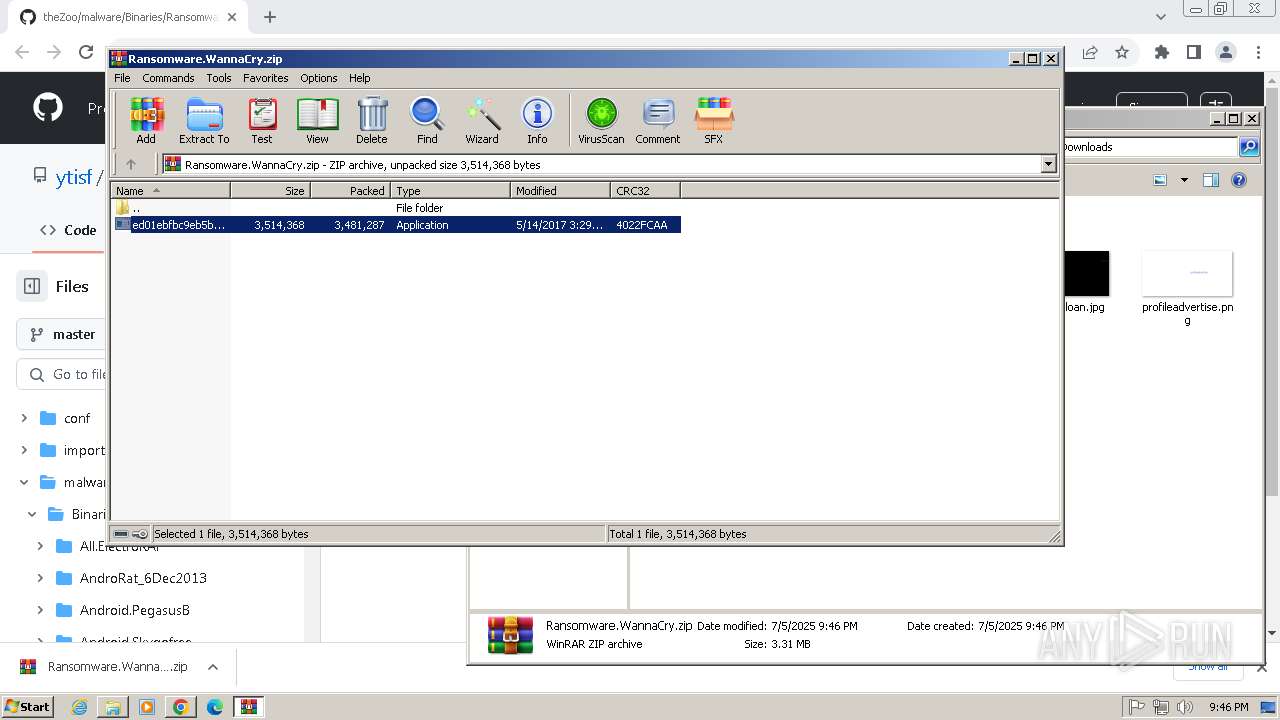Viewport: 1280px width, 720px height.
Task: Open the WinRAR address path dropdown
Action: click(1048, 165)
